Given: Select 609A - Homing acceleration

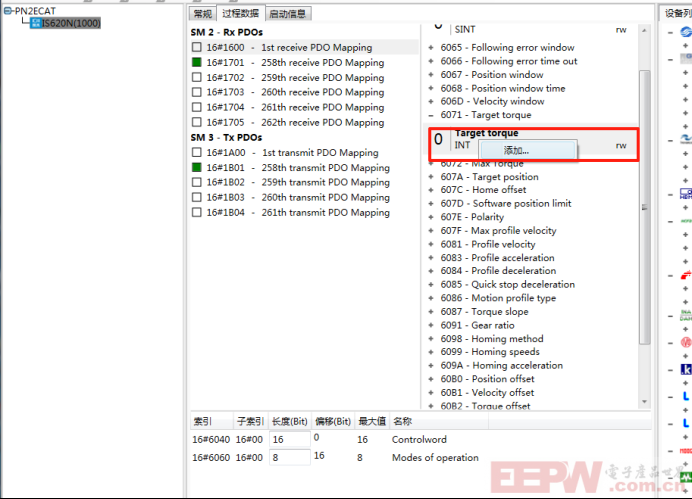Looking at the screenshot, I should click(502, 366).
